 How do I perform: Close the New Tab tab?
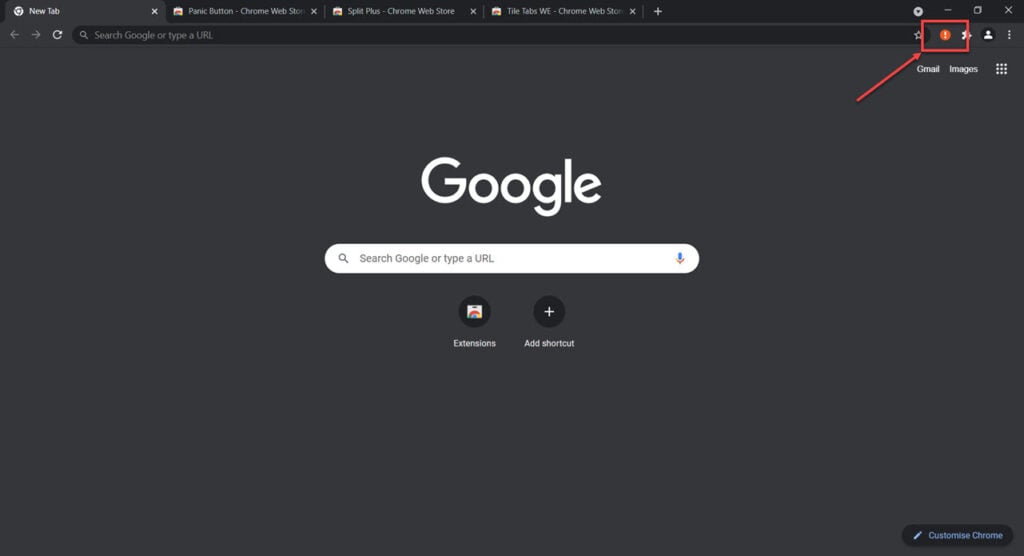155,11
